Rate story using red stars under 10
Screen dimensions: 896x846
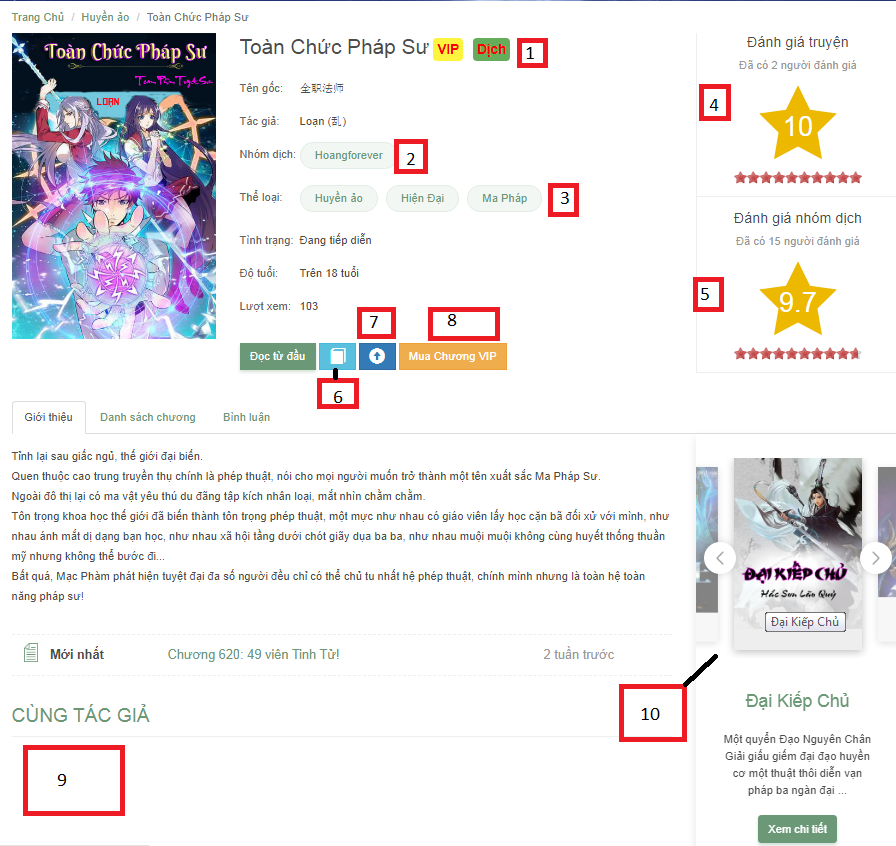(x=798, y=178)
